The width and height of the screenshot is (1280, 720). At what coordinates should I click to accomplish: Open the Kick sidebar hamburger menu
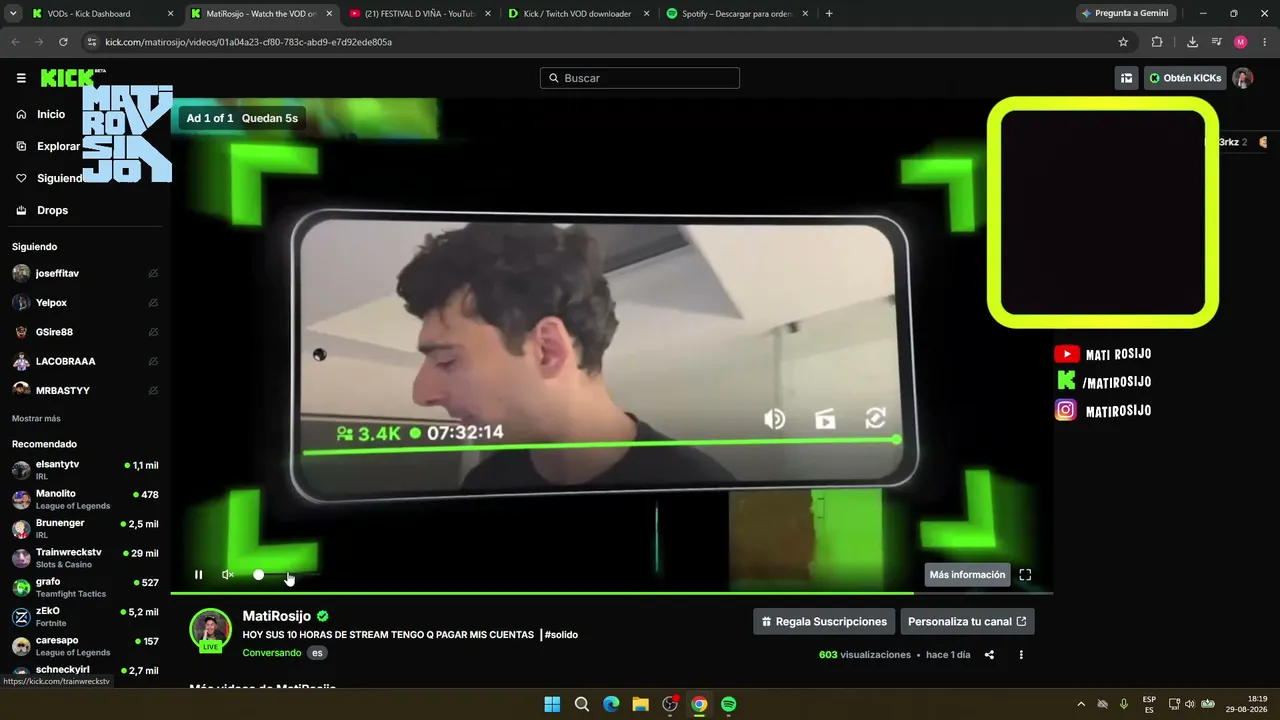pos(21,78)
